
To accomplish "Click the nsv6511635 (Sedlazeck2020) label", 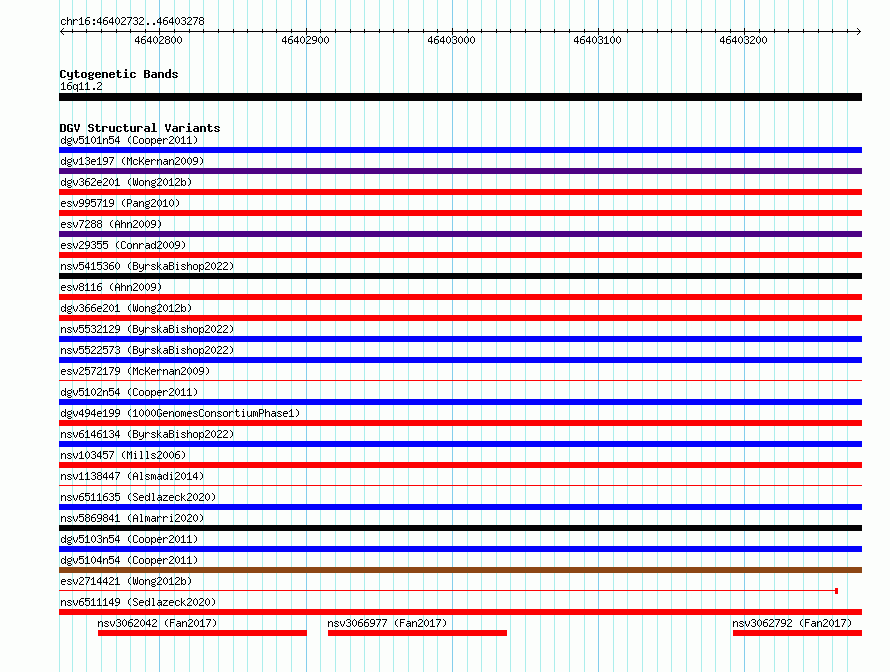I will [x=138, y=497].
